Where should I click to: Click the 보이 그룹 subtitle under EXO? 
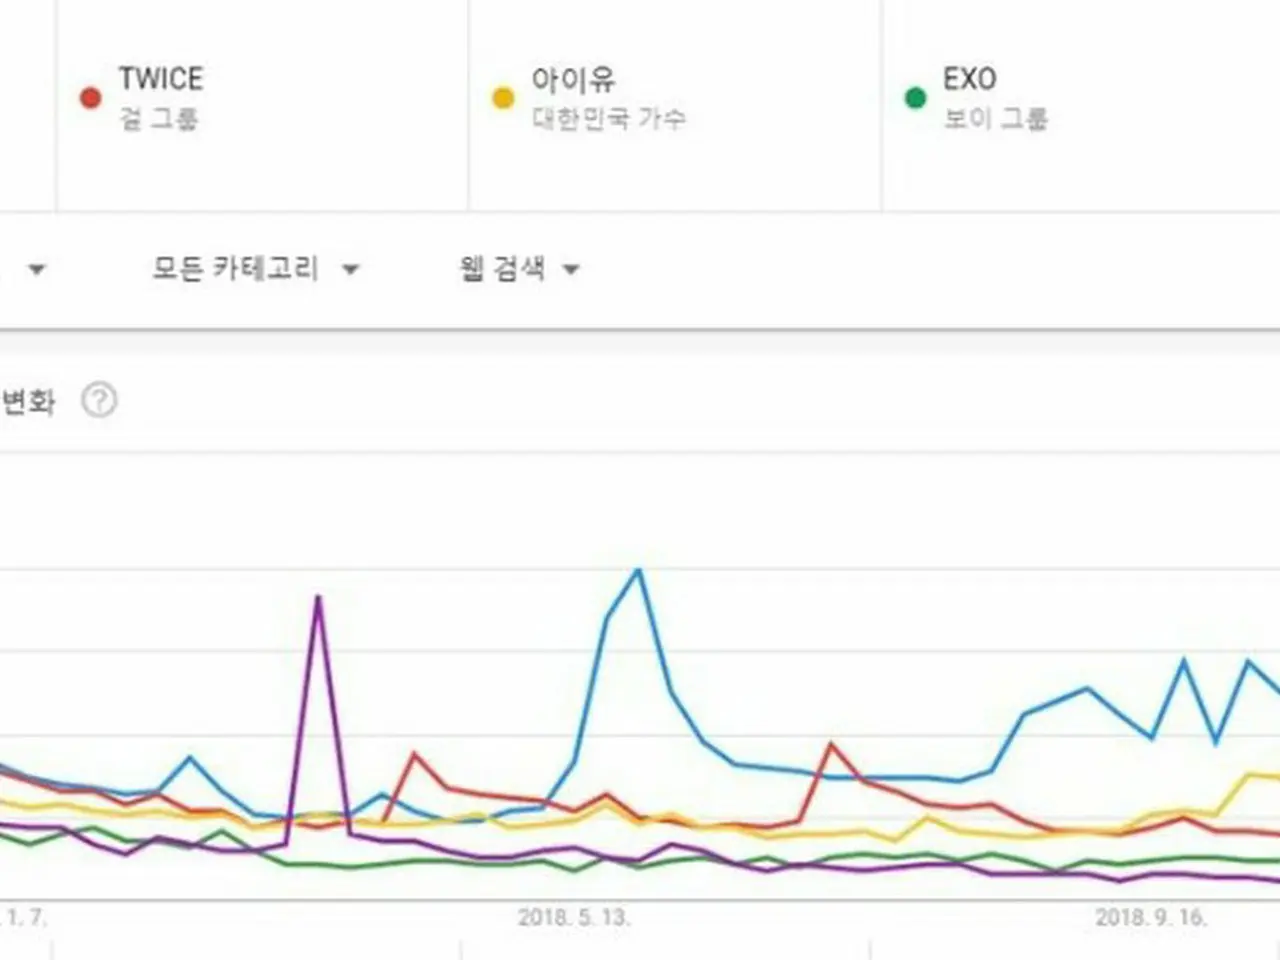tap(995, 119)
